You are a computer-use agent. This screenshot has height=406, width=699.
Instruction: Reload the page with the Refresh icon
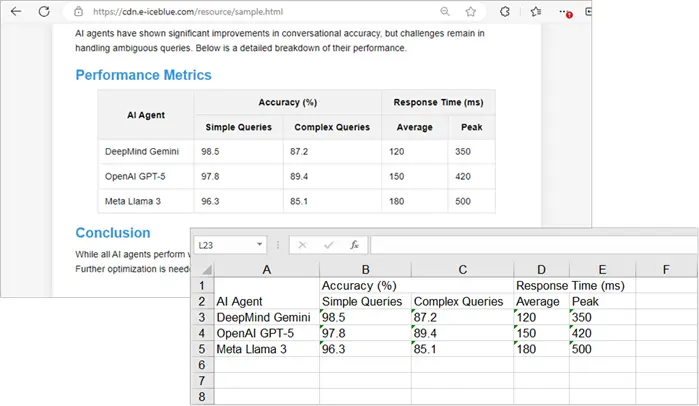[44, 12]
